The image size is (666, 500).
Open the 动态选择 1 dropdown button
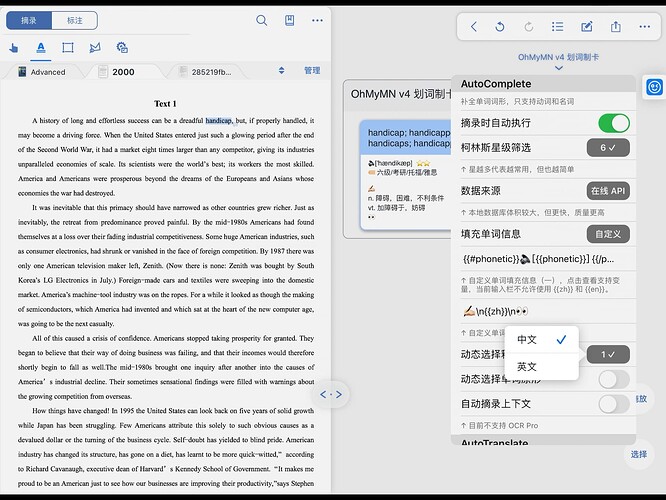608,354
